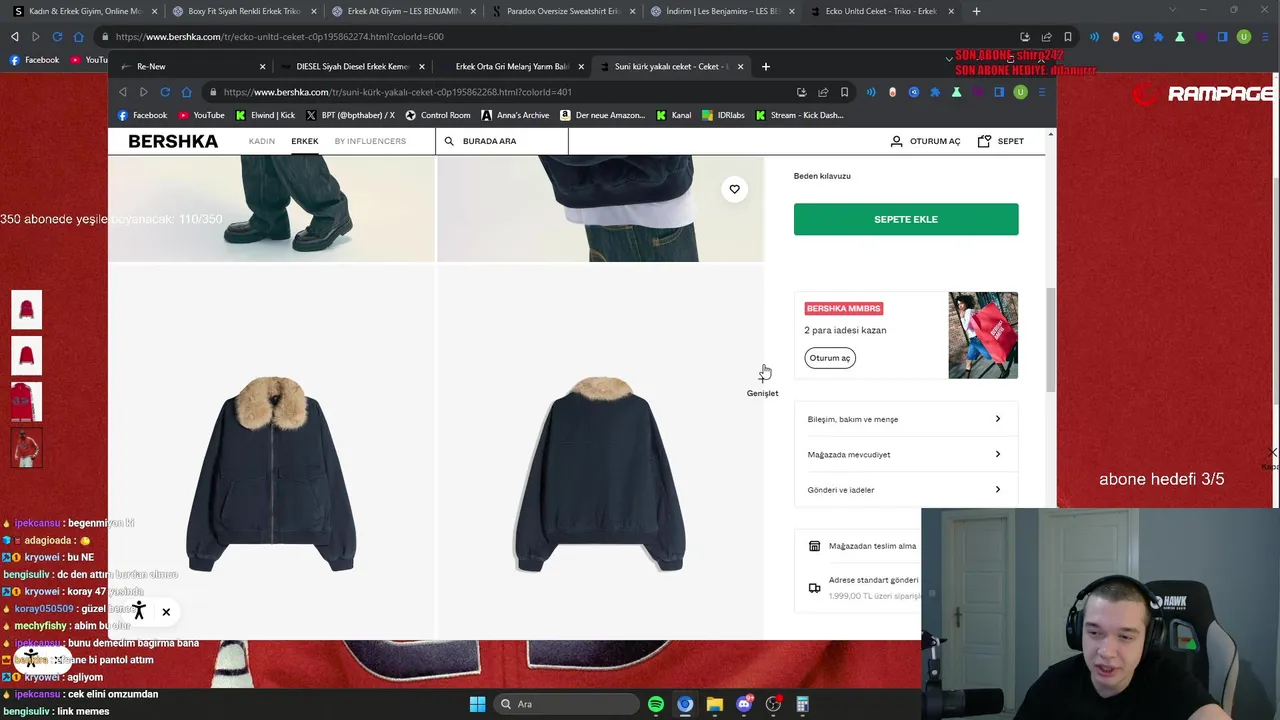Open the green profile avatar in inner browser

click(1020, 92)
